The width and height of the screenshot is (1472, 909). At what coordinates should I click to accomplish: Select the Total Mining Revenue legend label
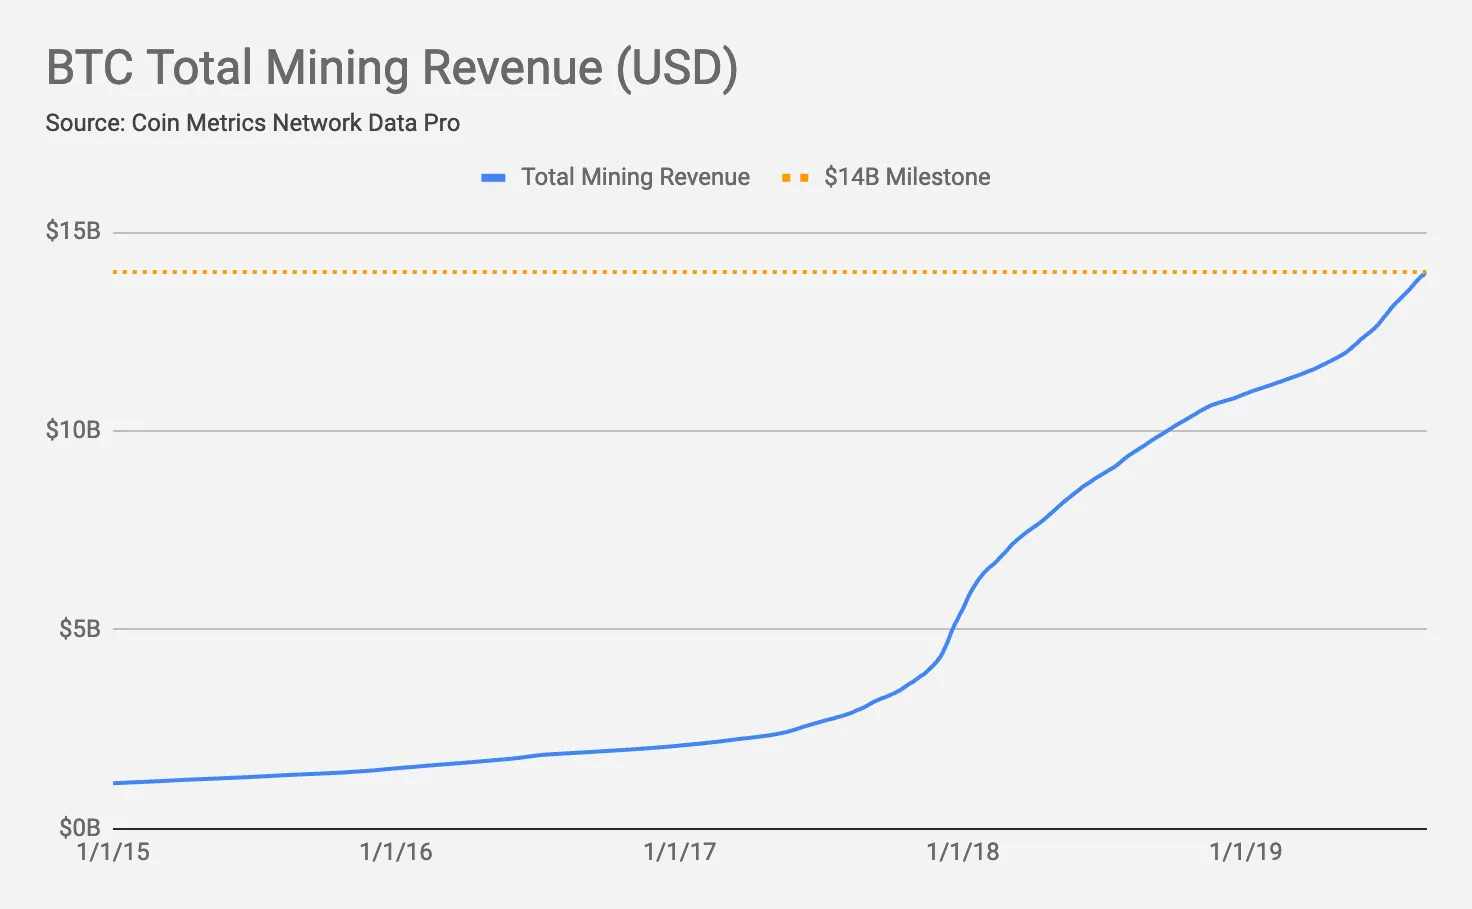click(x=635, y=177)
